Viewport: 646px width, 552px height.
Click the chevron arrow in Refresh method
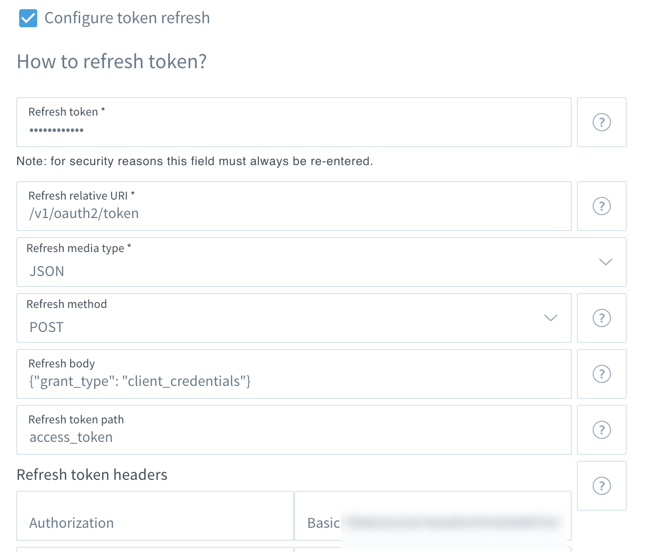tap(550, 318)
